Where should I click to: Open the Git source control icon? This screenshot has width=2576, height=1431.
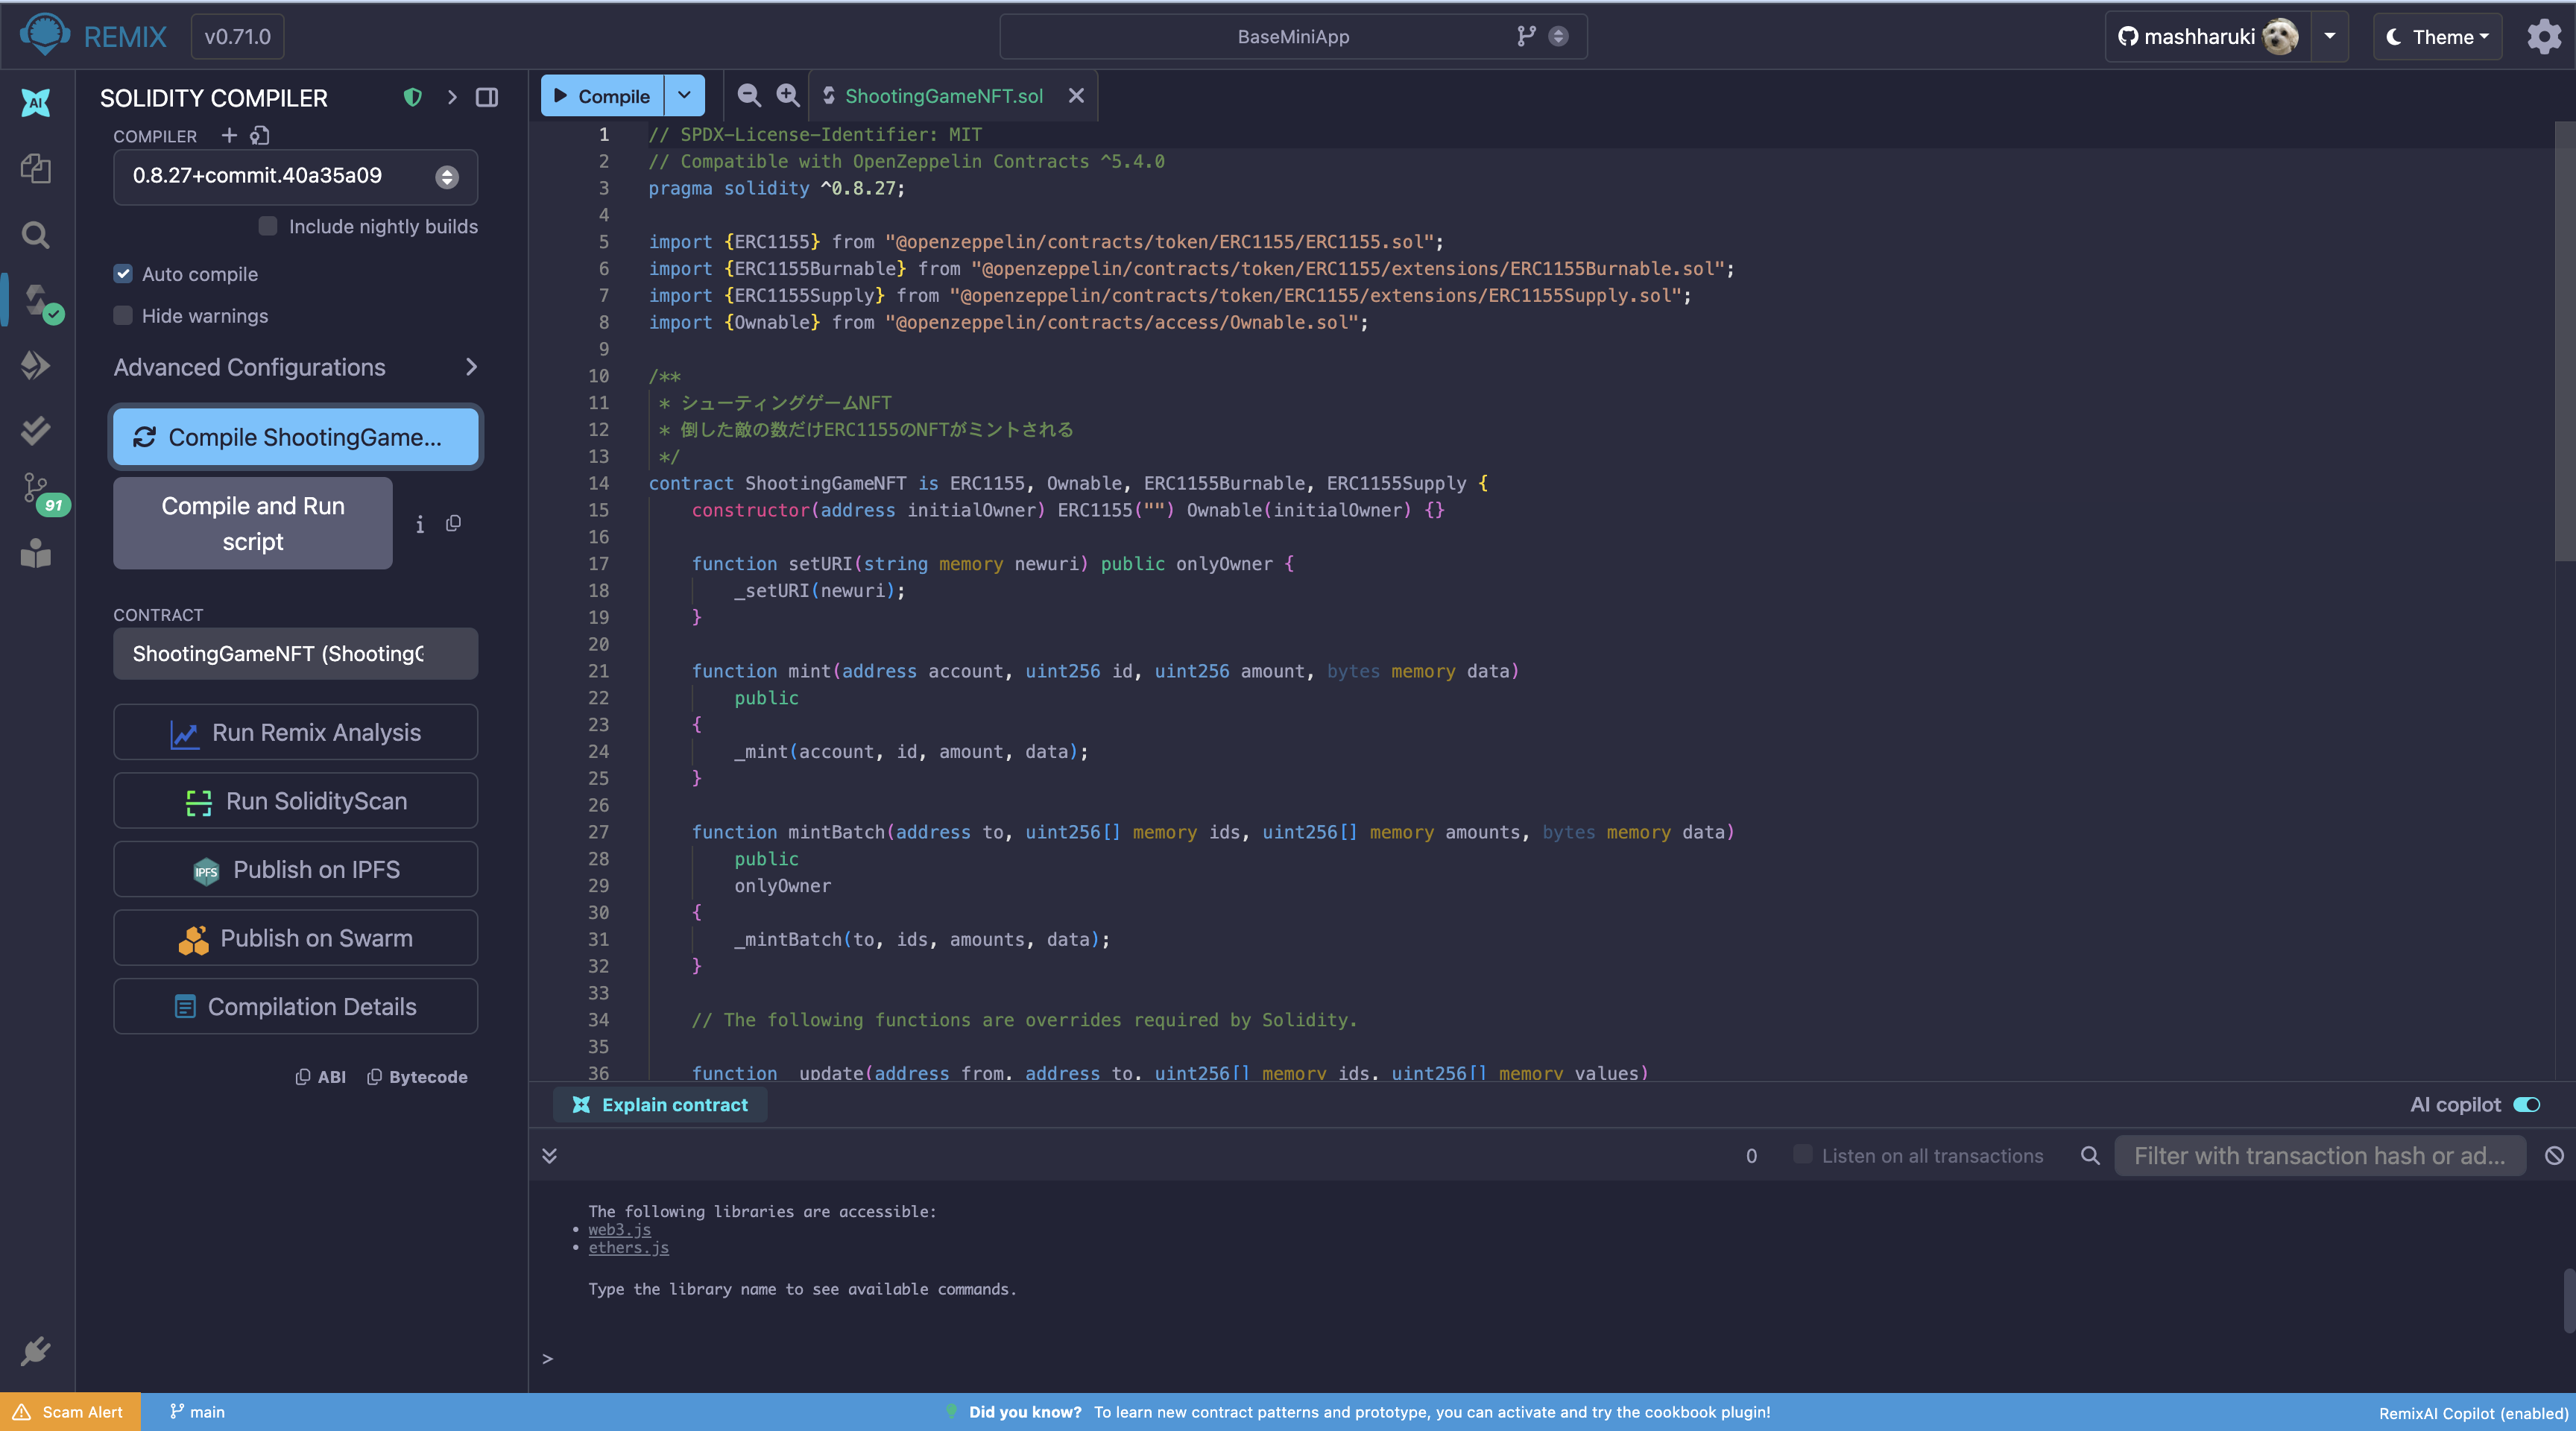coord(36,489)
